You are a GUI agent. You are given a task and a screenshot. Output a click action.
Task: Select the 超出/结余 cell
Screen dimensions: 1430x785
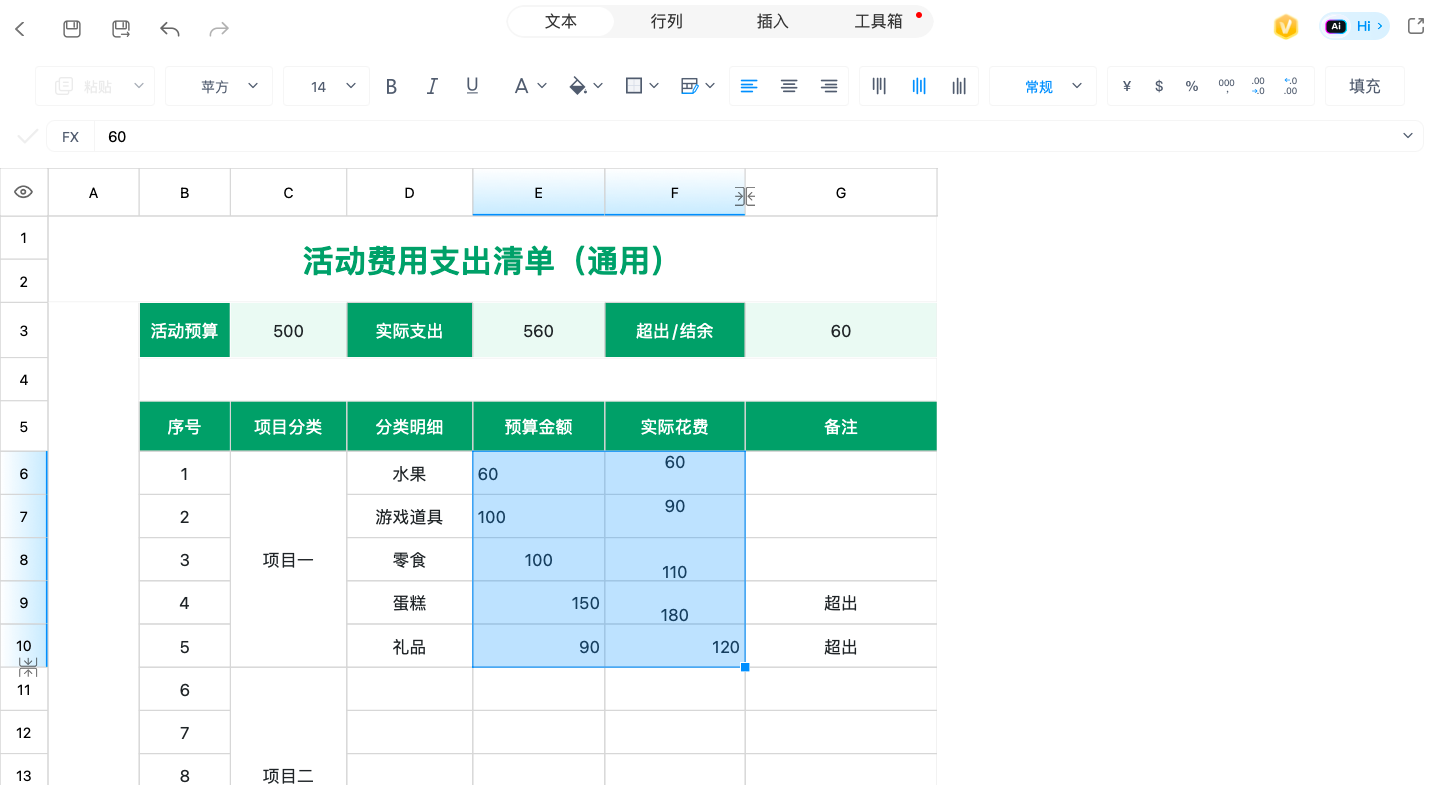pyautogui.click(x=675, y=331)
